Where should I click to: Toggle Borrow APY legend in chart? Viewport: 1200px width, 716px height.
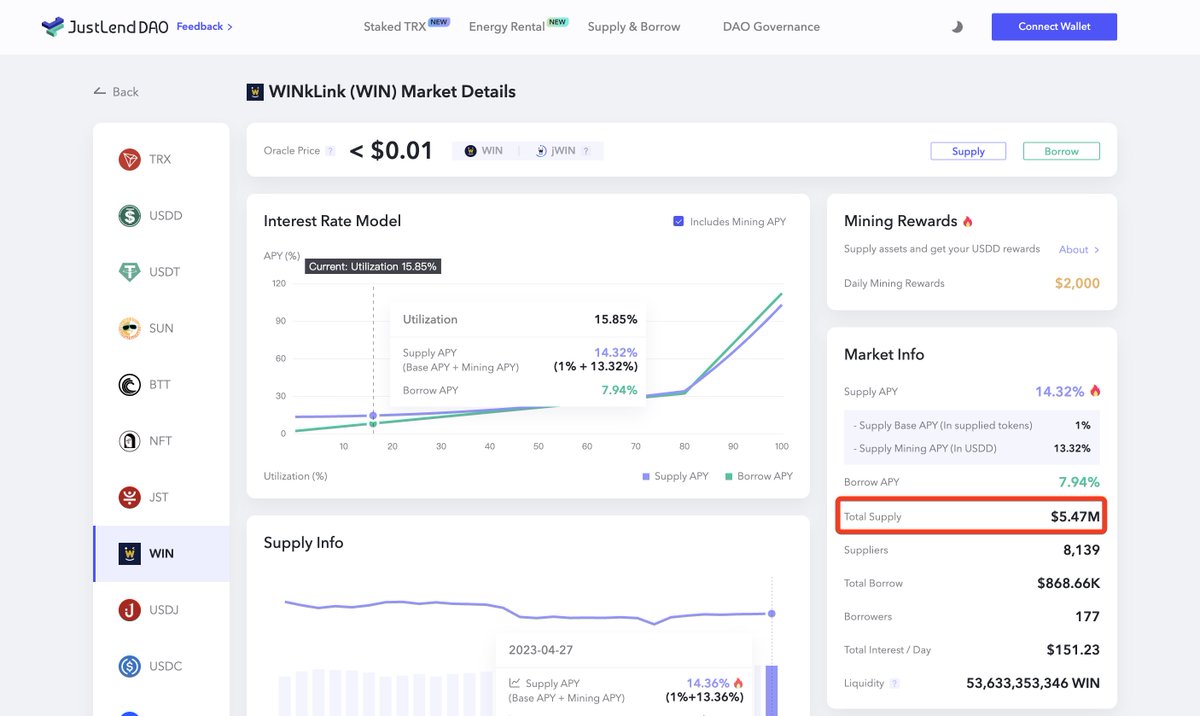coord(758,476)
